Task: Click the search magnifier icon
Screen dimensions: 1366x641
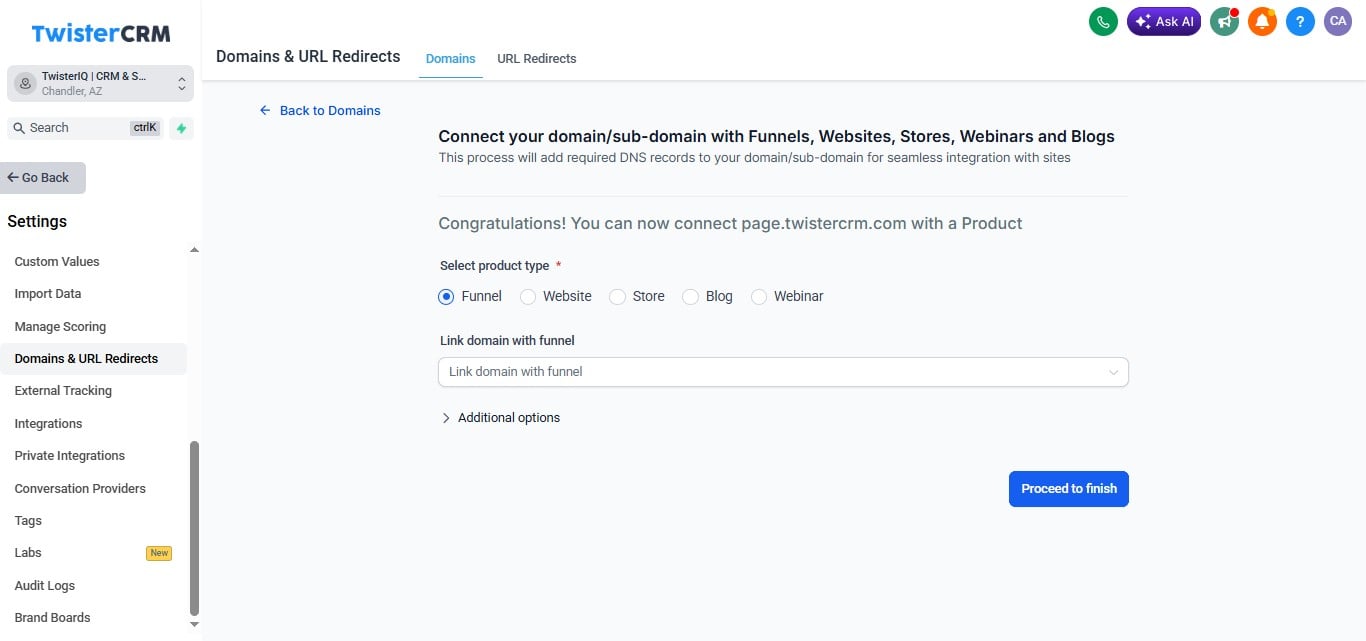Action: click(x=19, y=128)
